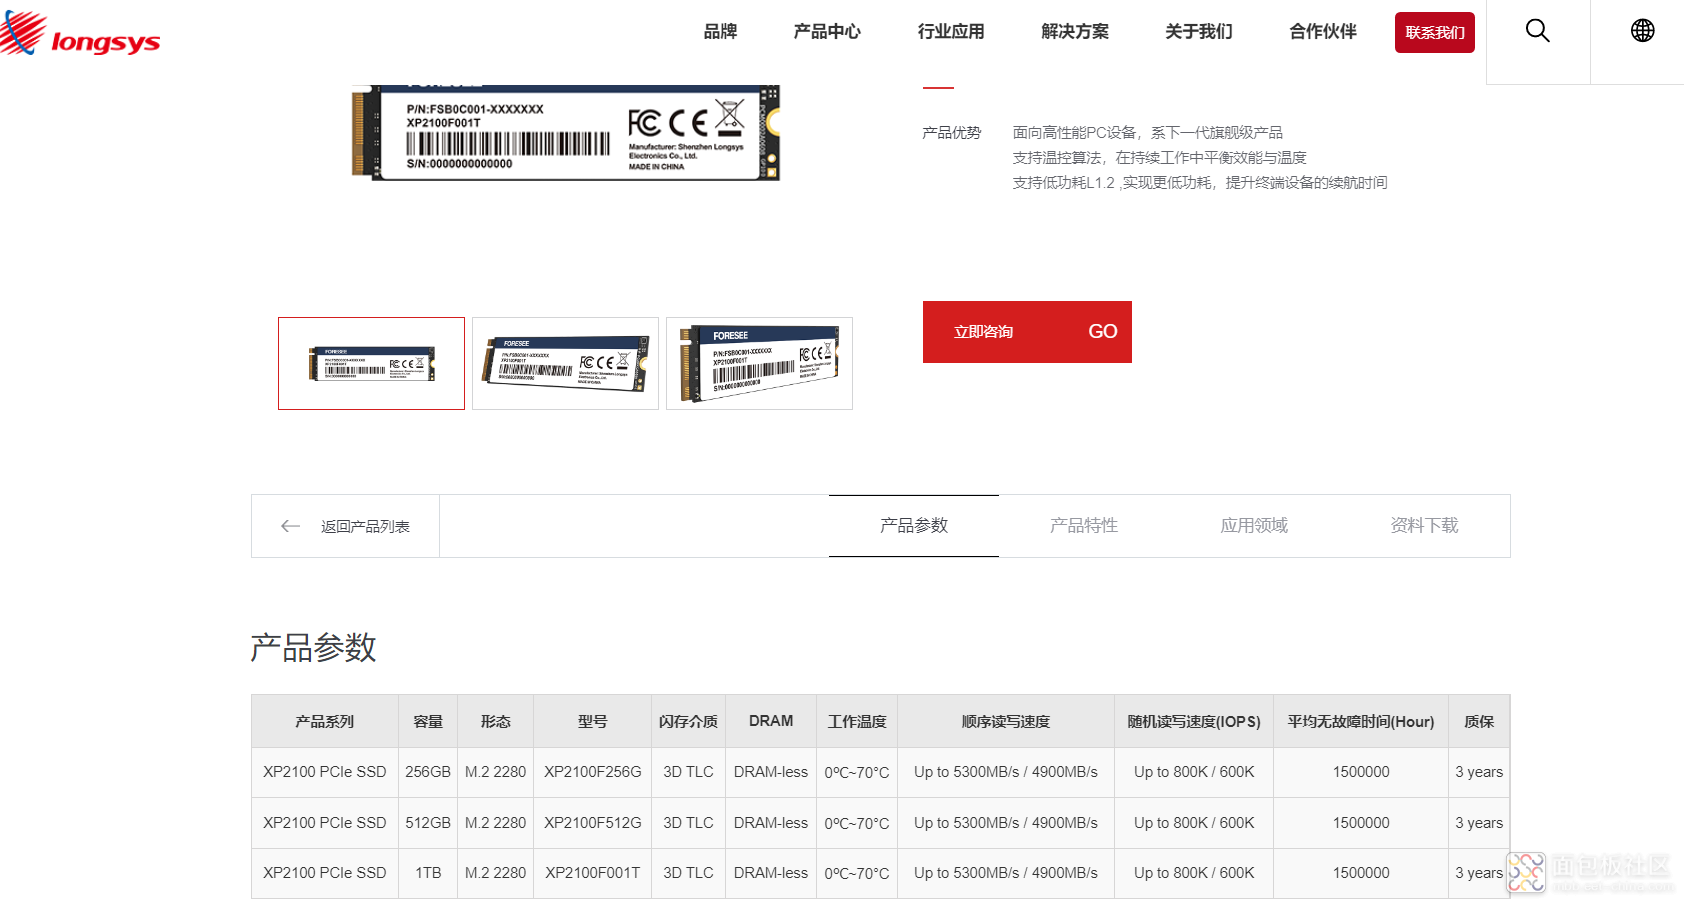Viewport: 1684px width, 904px height.
Task: Click the 产品参数 section heading
Action: (313, 648)
